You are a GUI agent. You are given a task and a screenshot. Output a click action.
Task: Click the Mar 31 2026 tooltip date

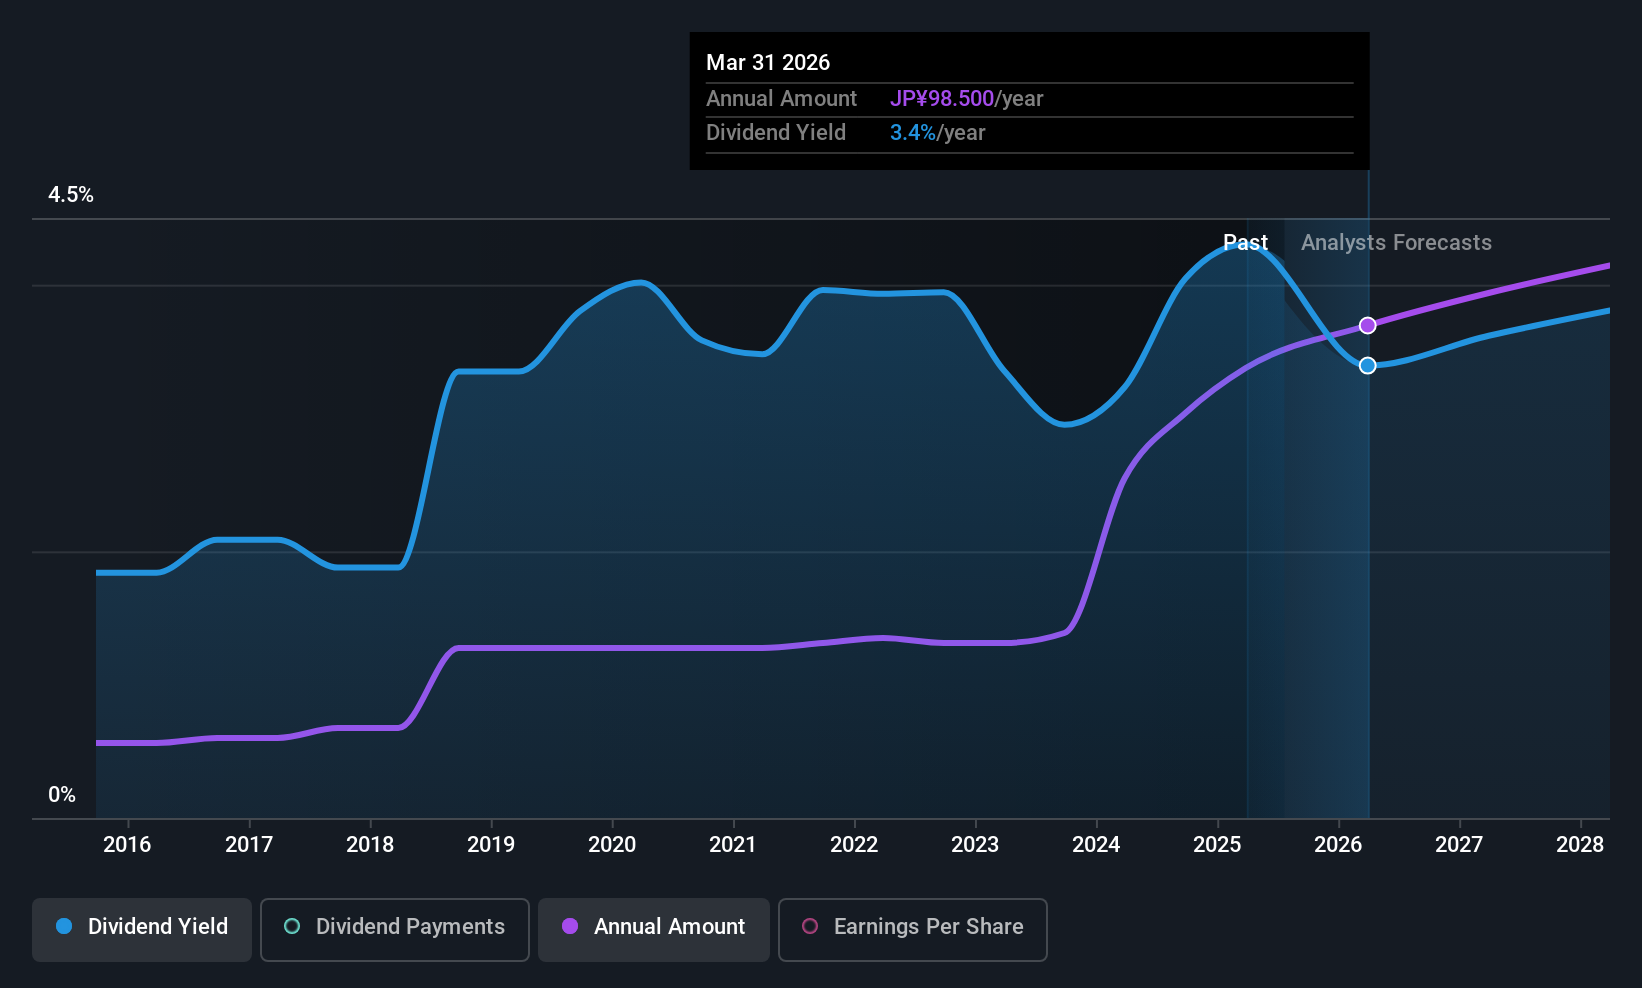pyautogui.click(x=768, y=62)
